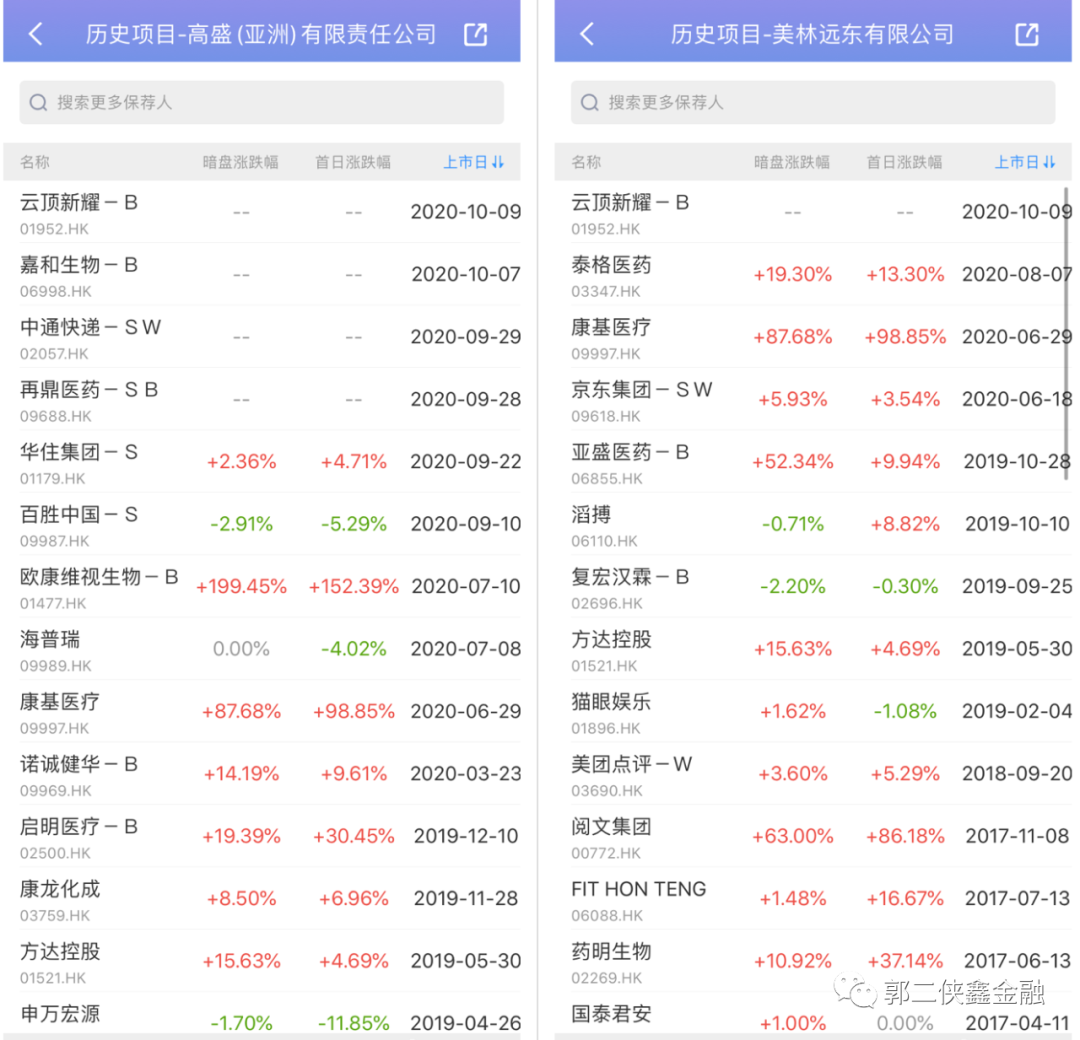
Task: Open 方达控股 row in the right list
Action: point(813,649)
